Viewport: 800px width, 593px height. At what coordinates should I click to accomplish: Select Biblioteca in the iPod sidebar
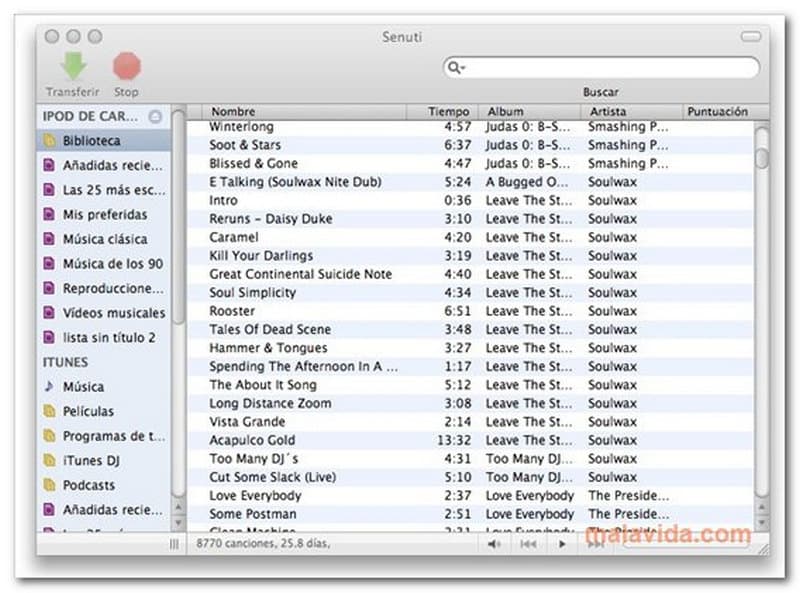coord(91,141)
